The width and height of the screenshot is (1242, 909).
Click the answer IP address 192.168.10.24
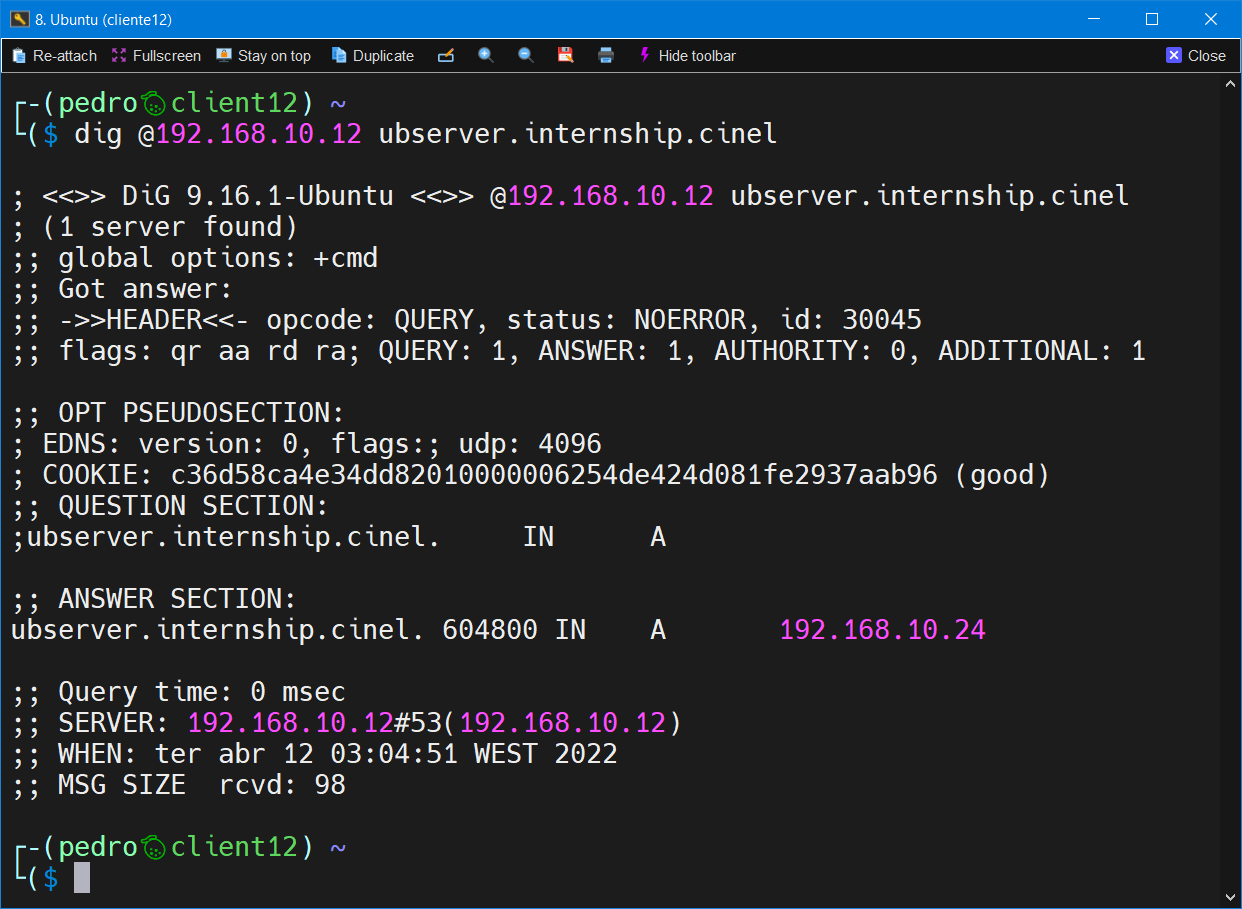[882, 630]
